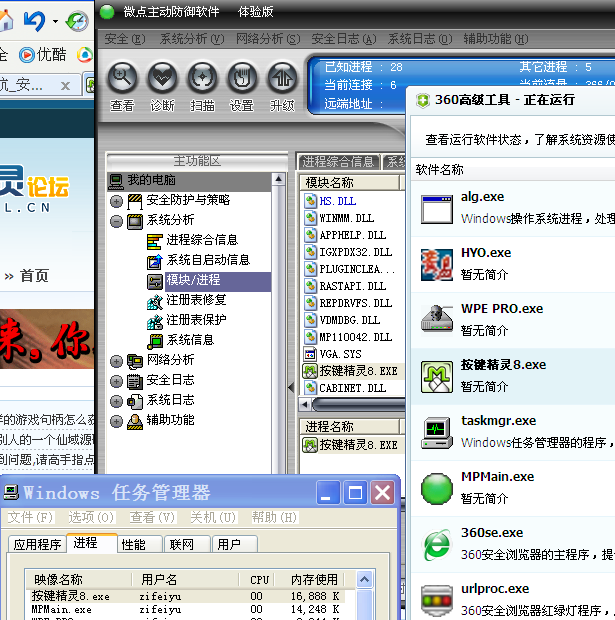The height and width of the screenshot is (620, 615).
Task: Select the 360se.exe browser icon
Action: tap(437, 545)
